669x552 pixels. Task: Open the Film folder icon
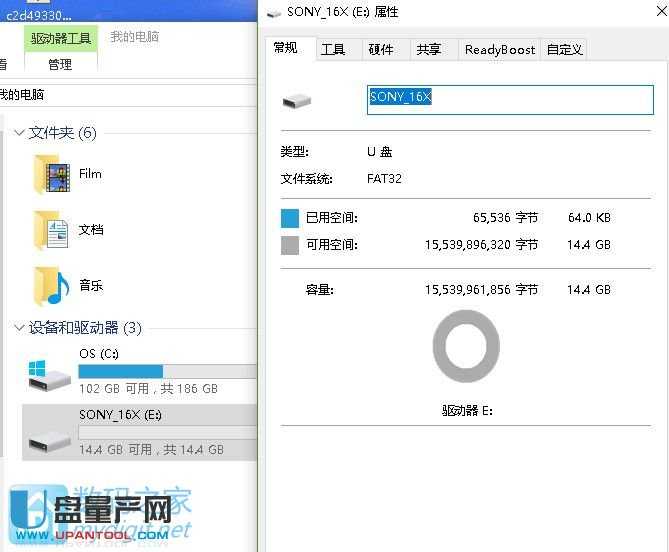point(51,174)
